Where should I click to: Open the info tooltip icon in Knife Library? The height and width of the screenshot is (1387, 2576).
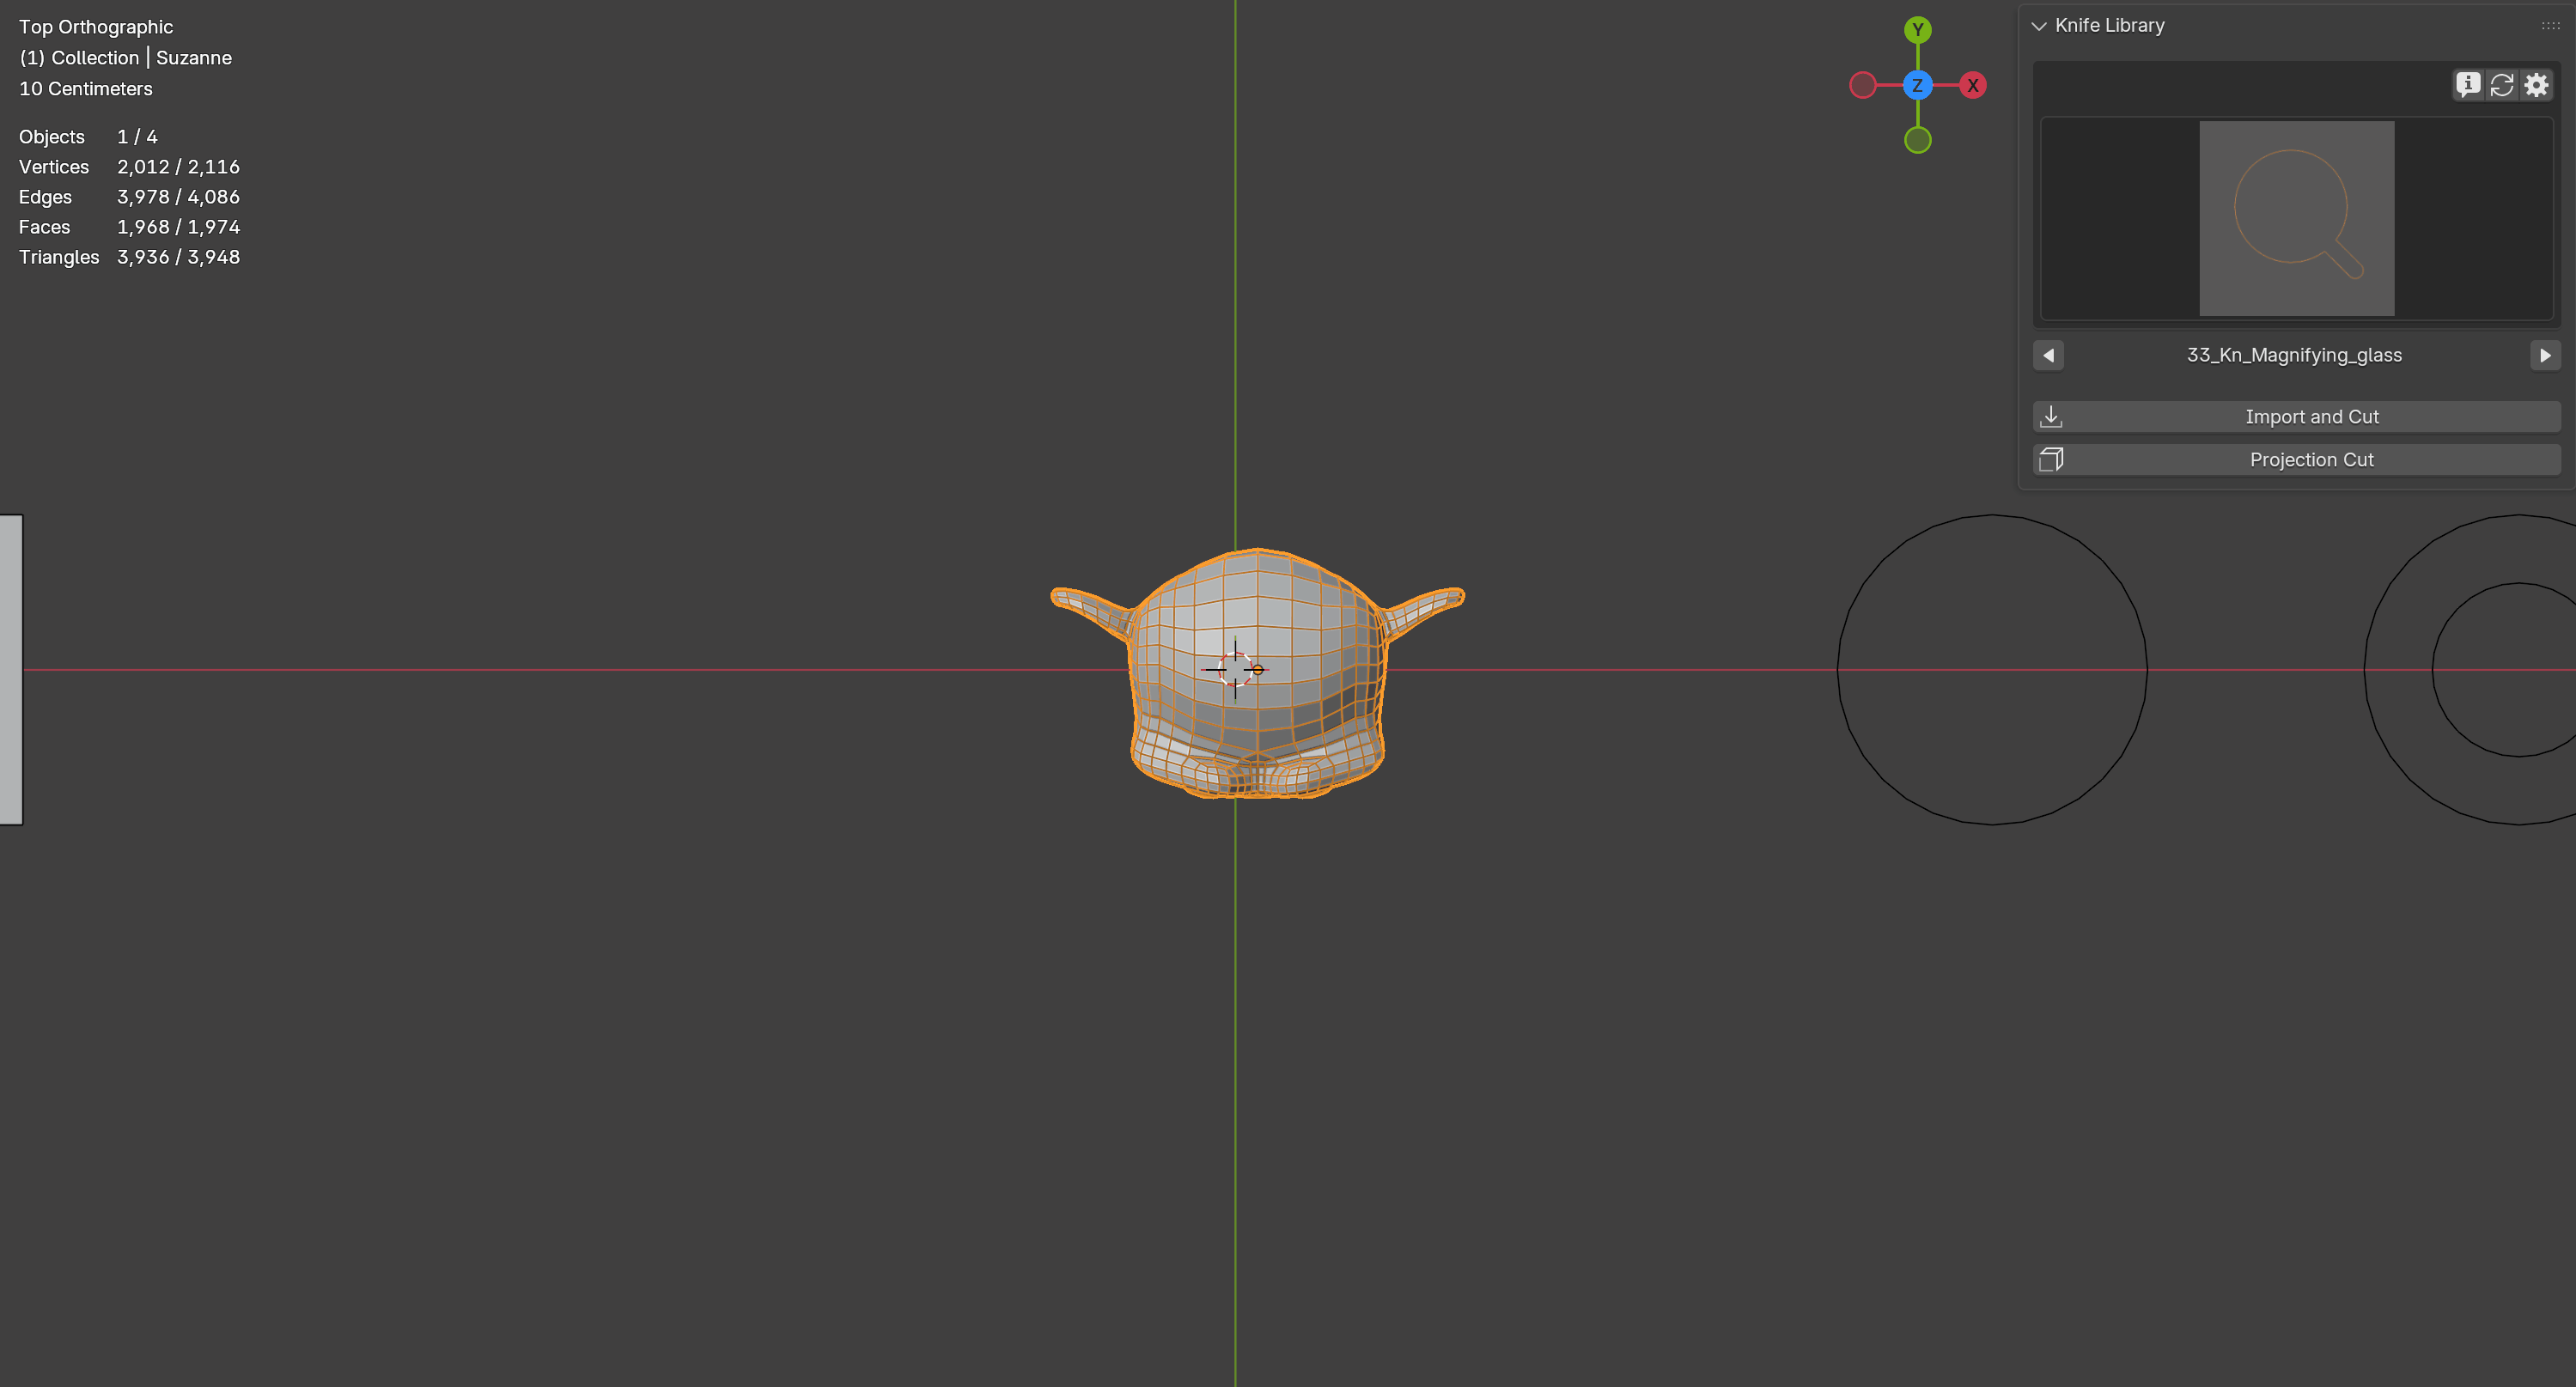(x=2468, y=85)
